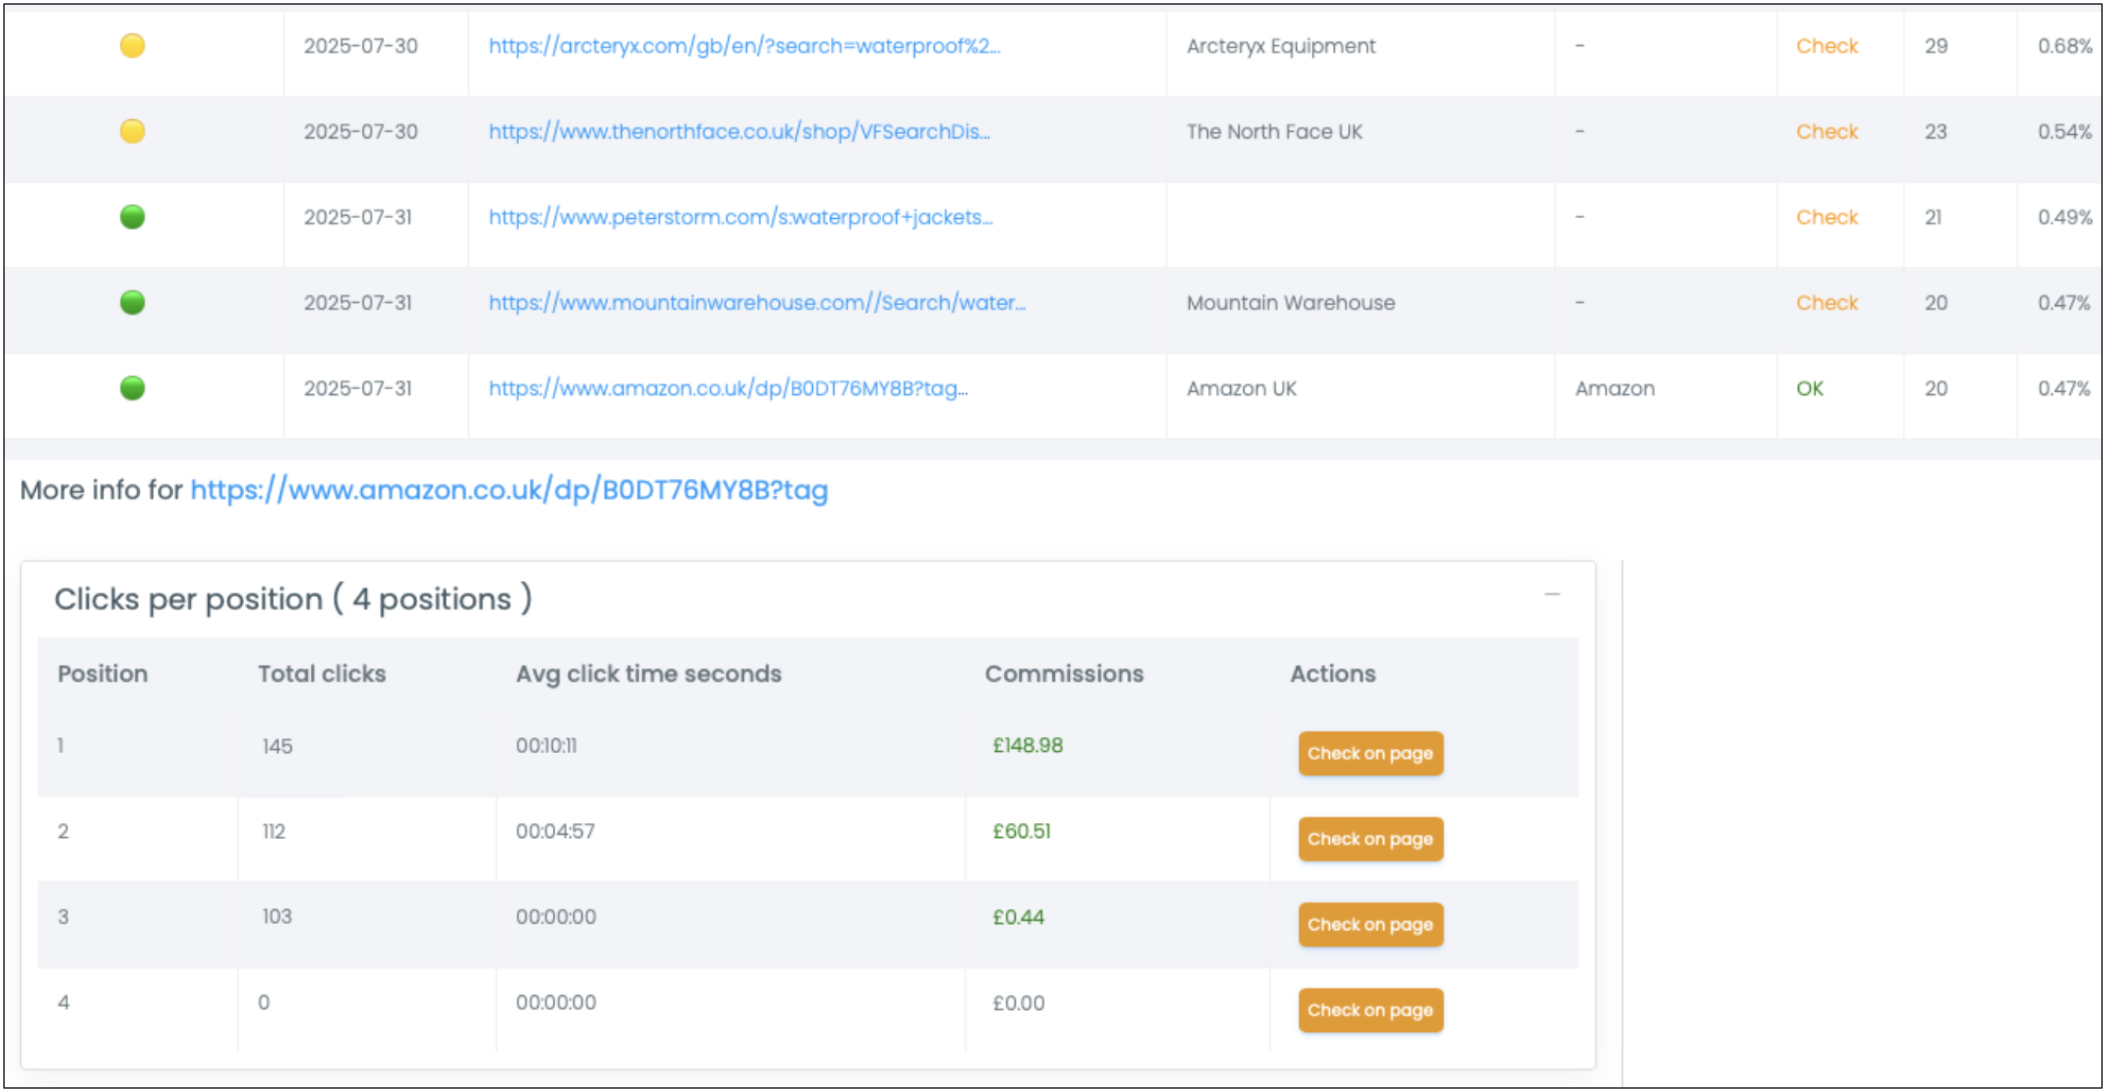Image resolution: width=2106 pixels, height=1092 pixels.
Task: Click the yellow status dot in Arcteryx row
Action: (x=132, y=46)
